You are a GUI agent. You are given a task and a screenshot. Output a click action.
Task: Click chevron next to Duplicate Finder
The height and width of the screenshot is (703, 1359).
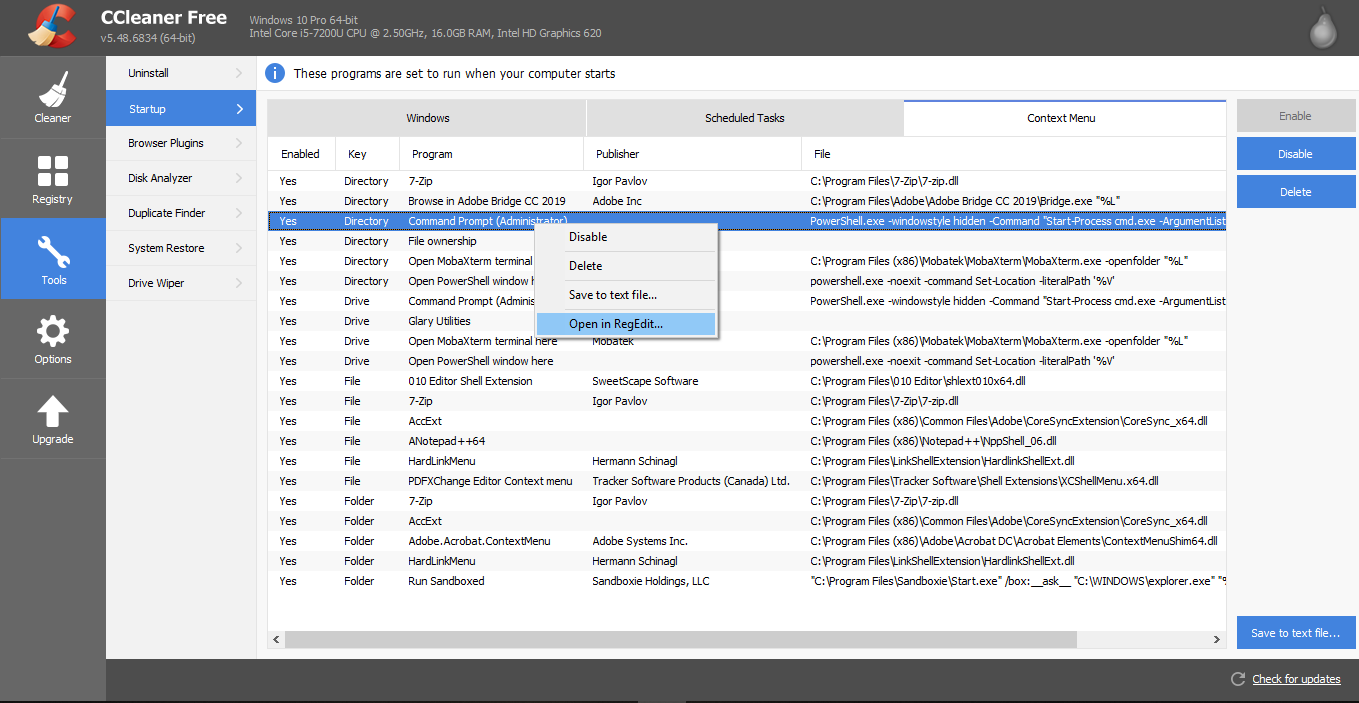coord(239,213)
